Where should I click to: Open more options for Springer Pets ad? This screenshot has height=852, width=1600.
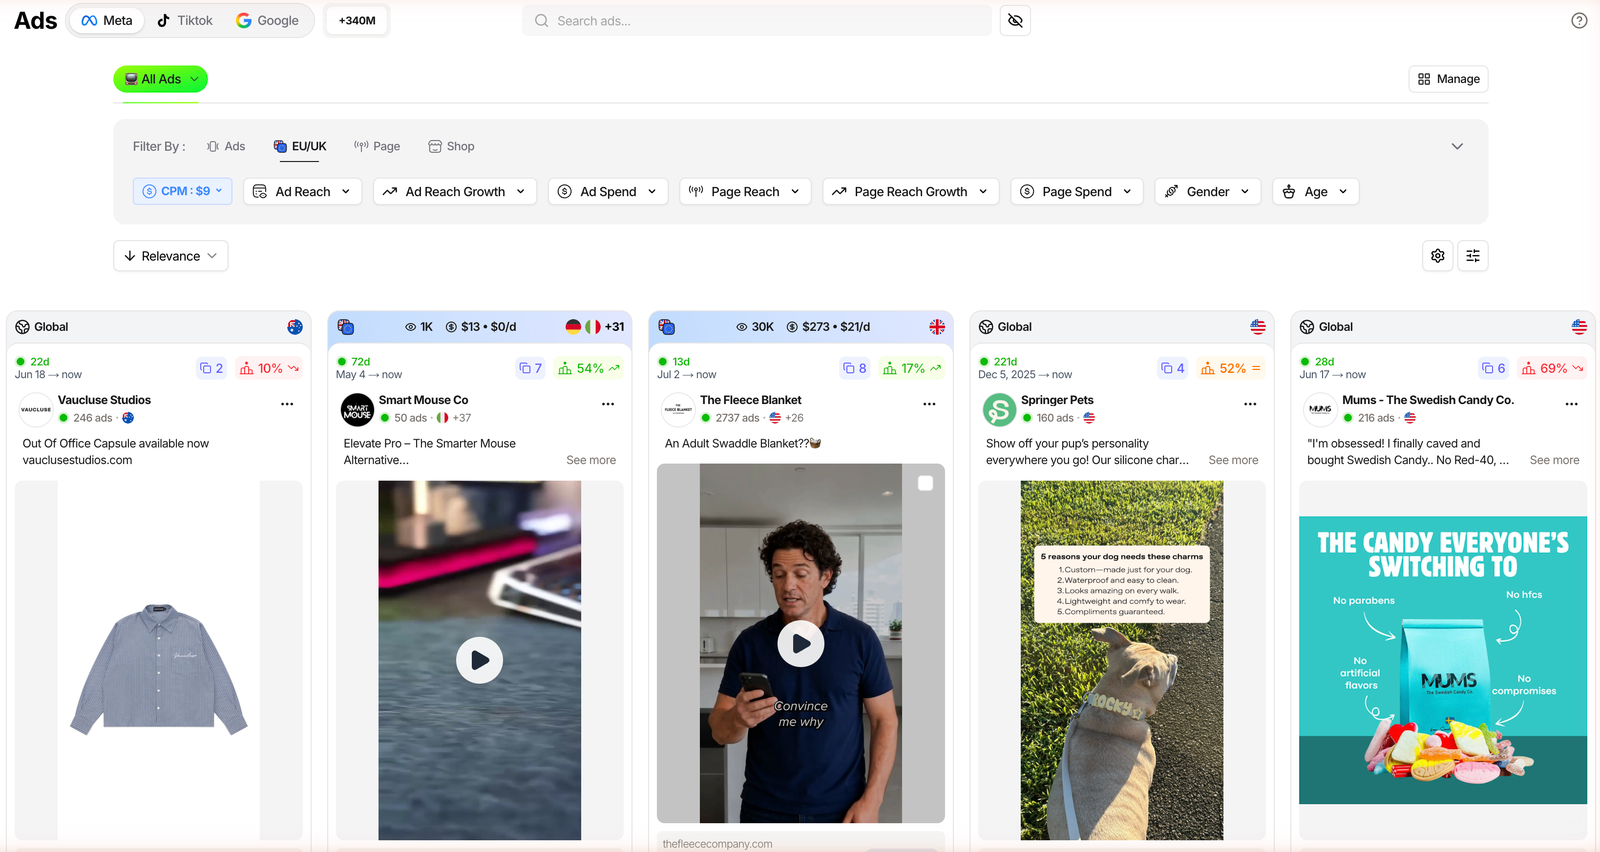[1250, 404]
